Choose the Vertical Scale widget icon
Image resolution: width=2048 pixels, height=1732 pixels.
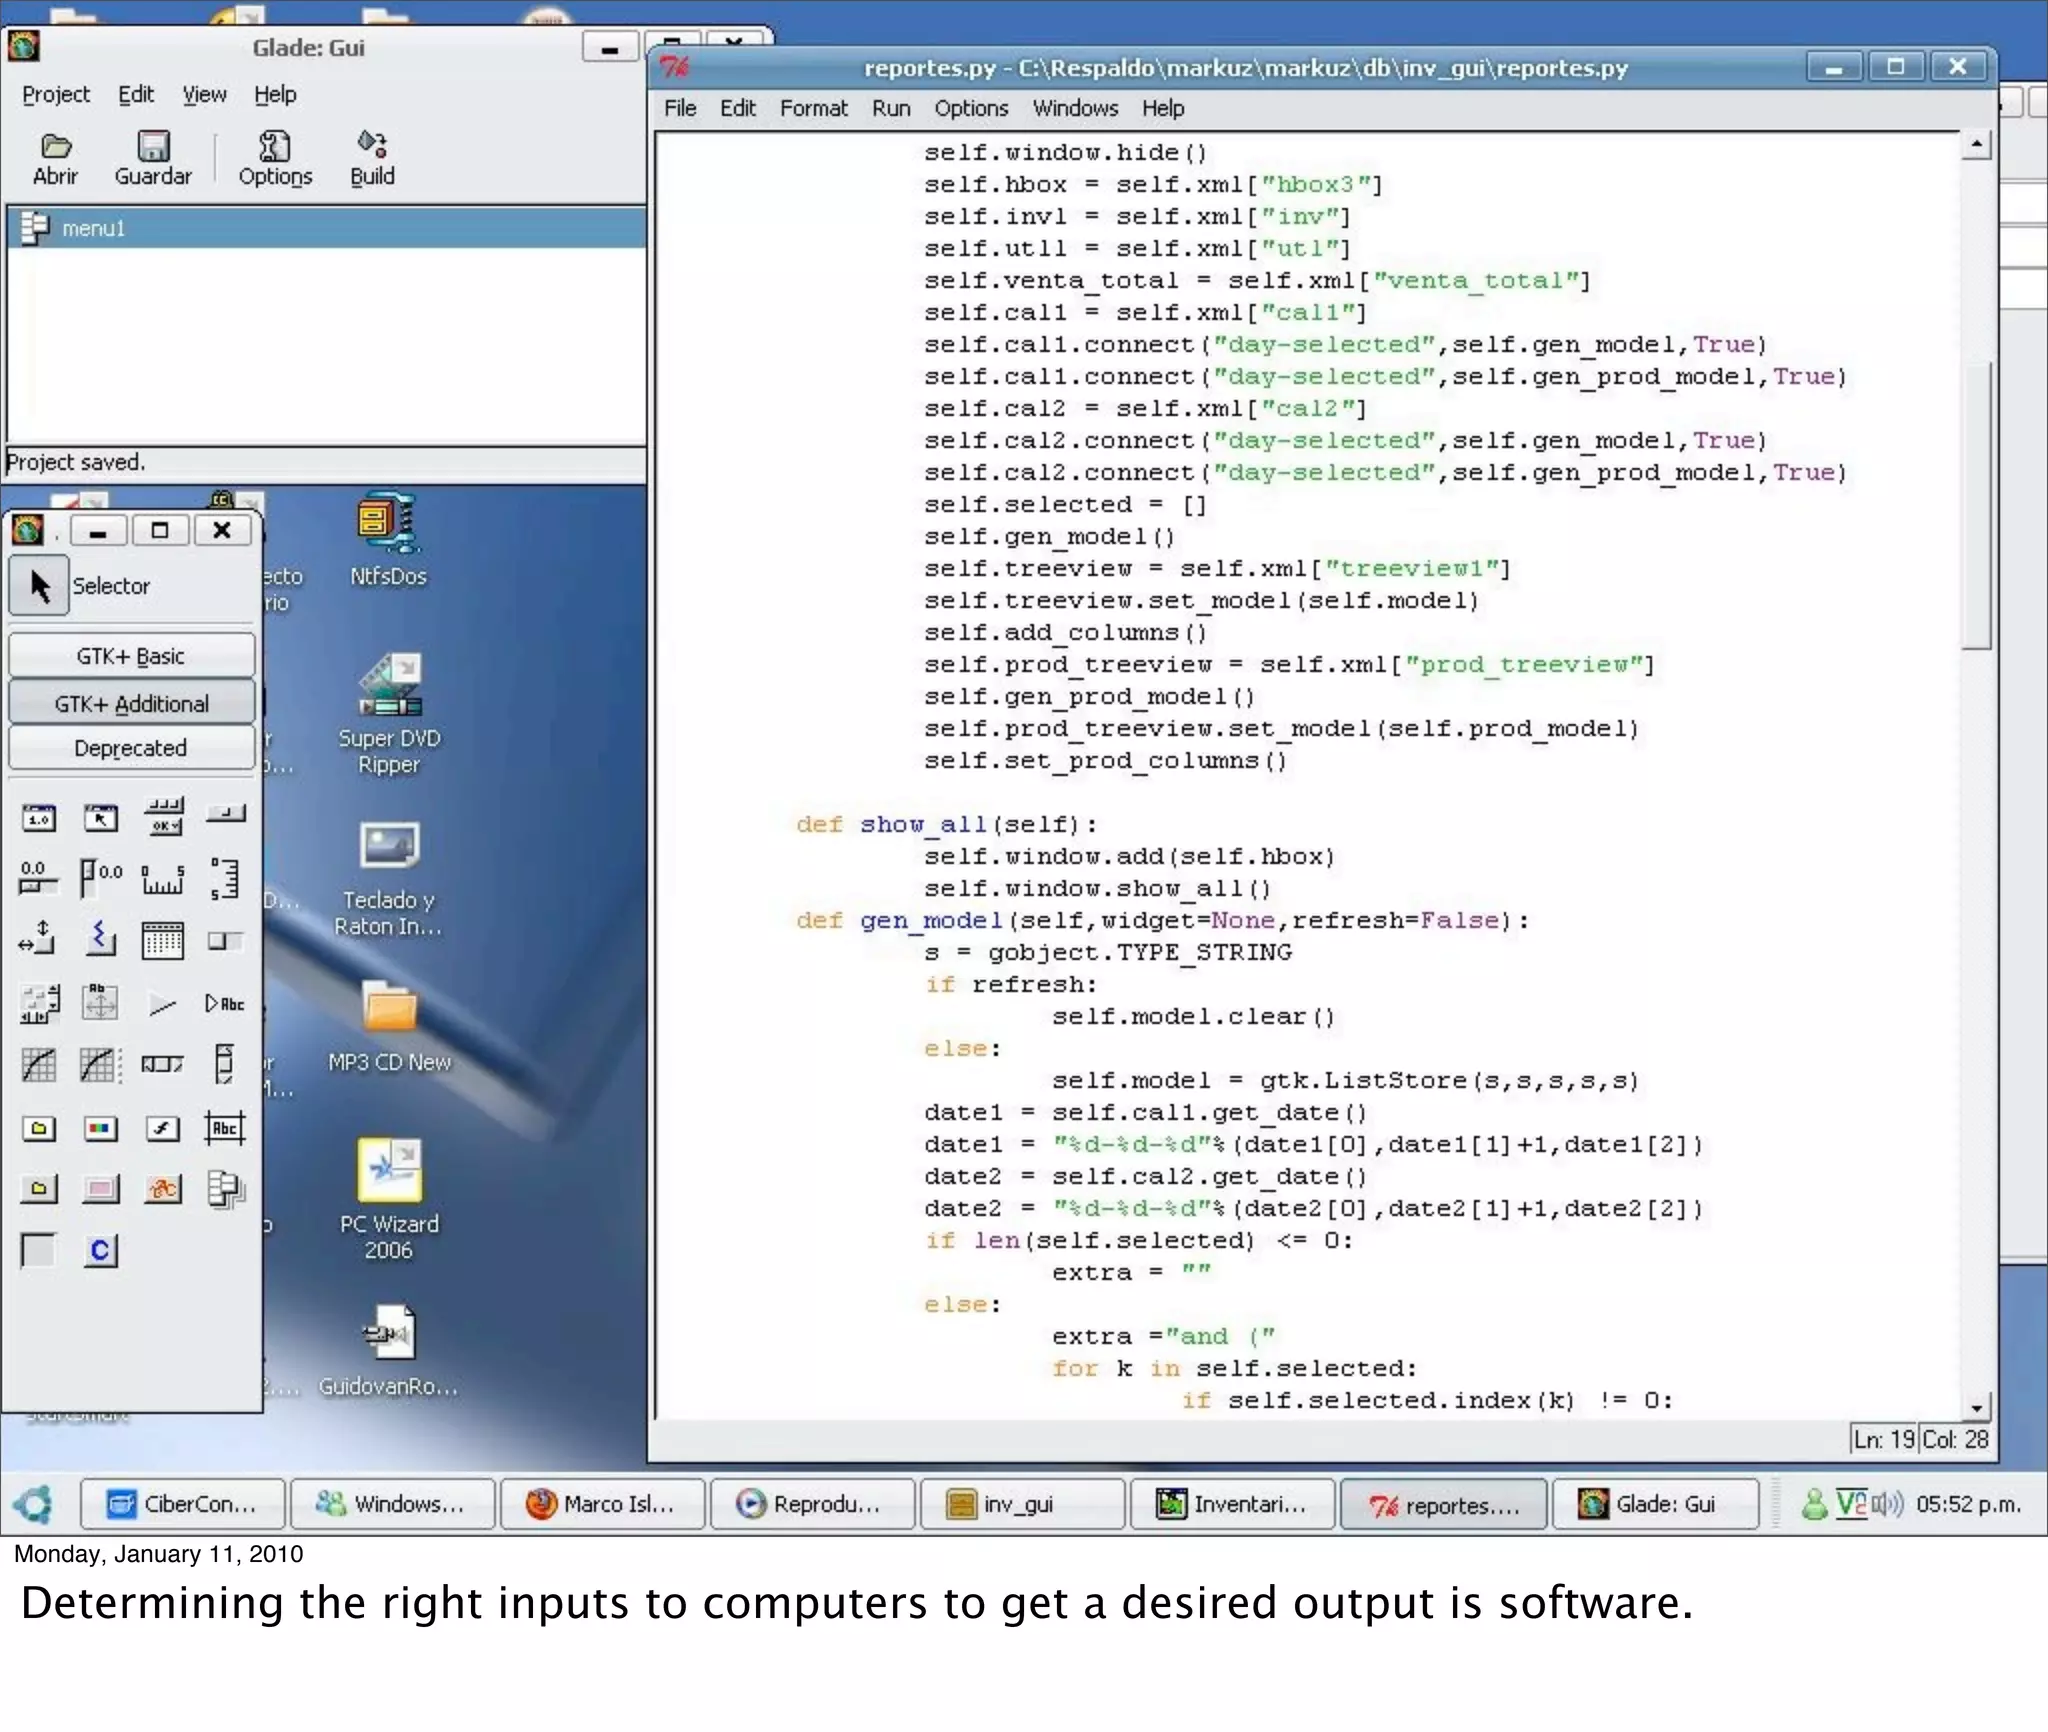pyautogui.click(x=100, y=878)
